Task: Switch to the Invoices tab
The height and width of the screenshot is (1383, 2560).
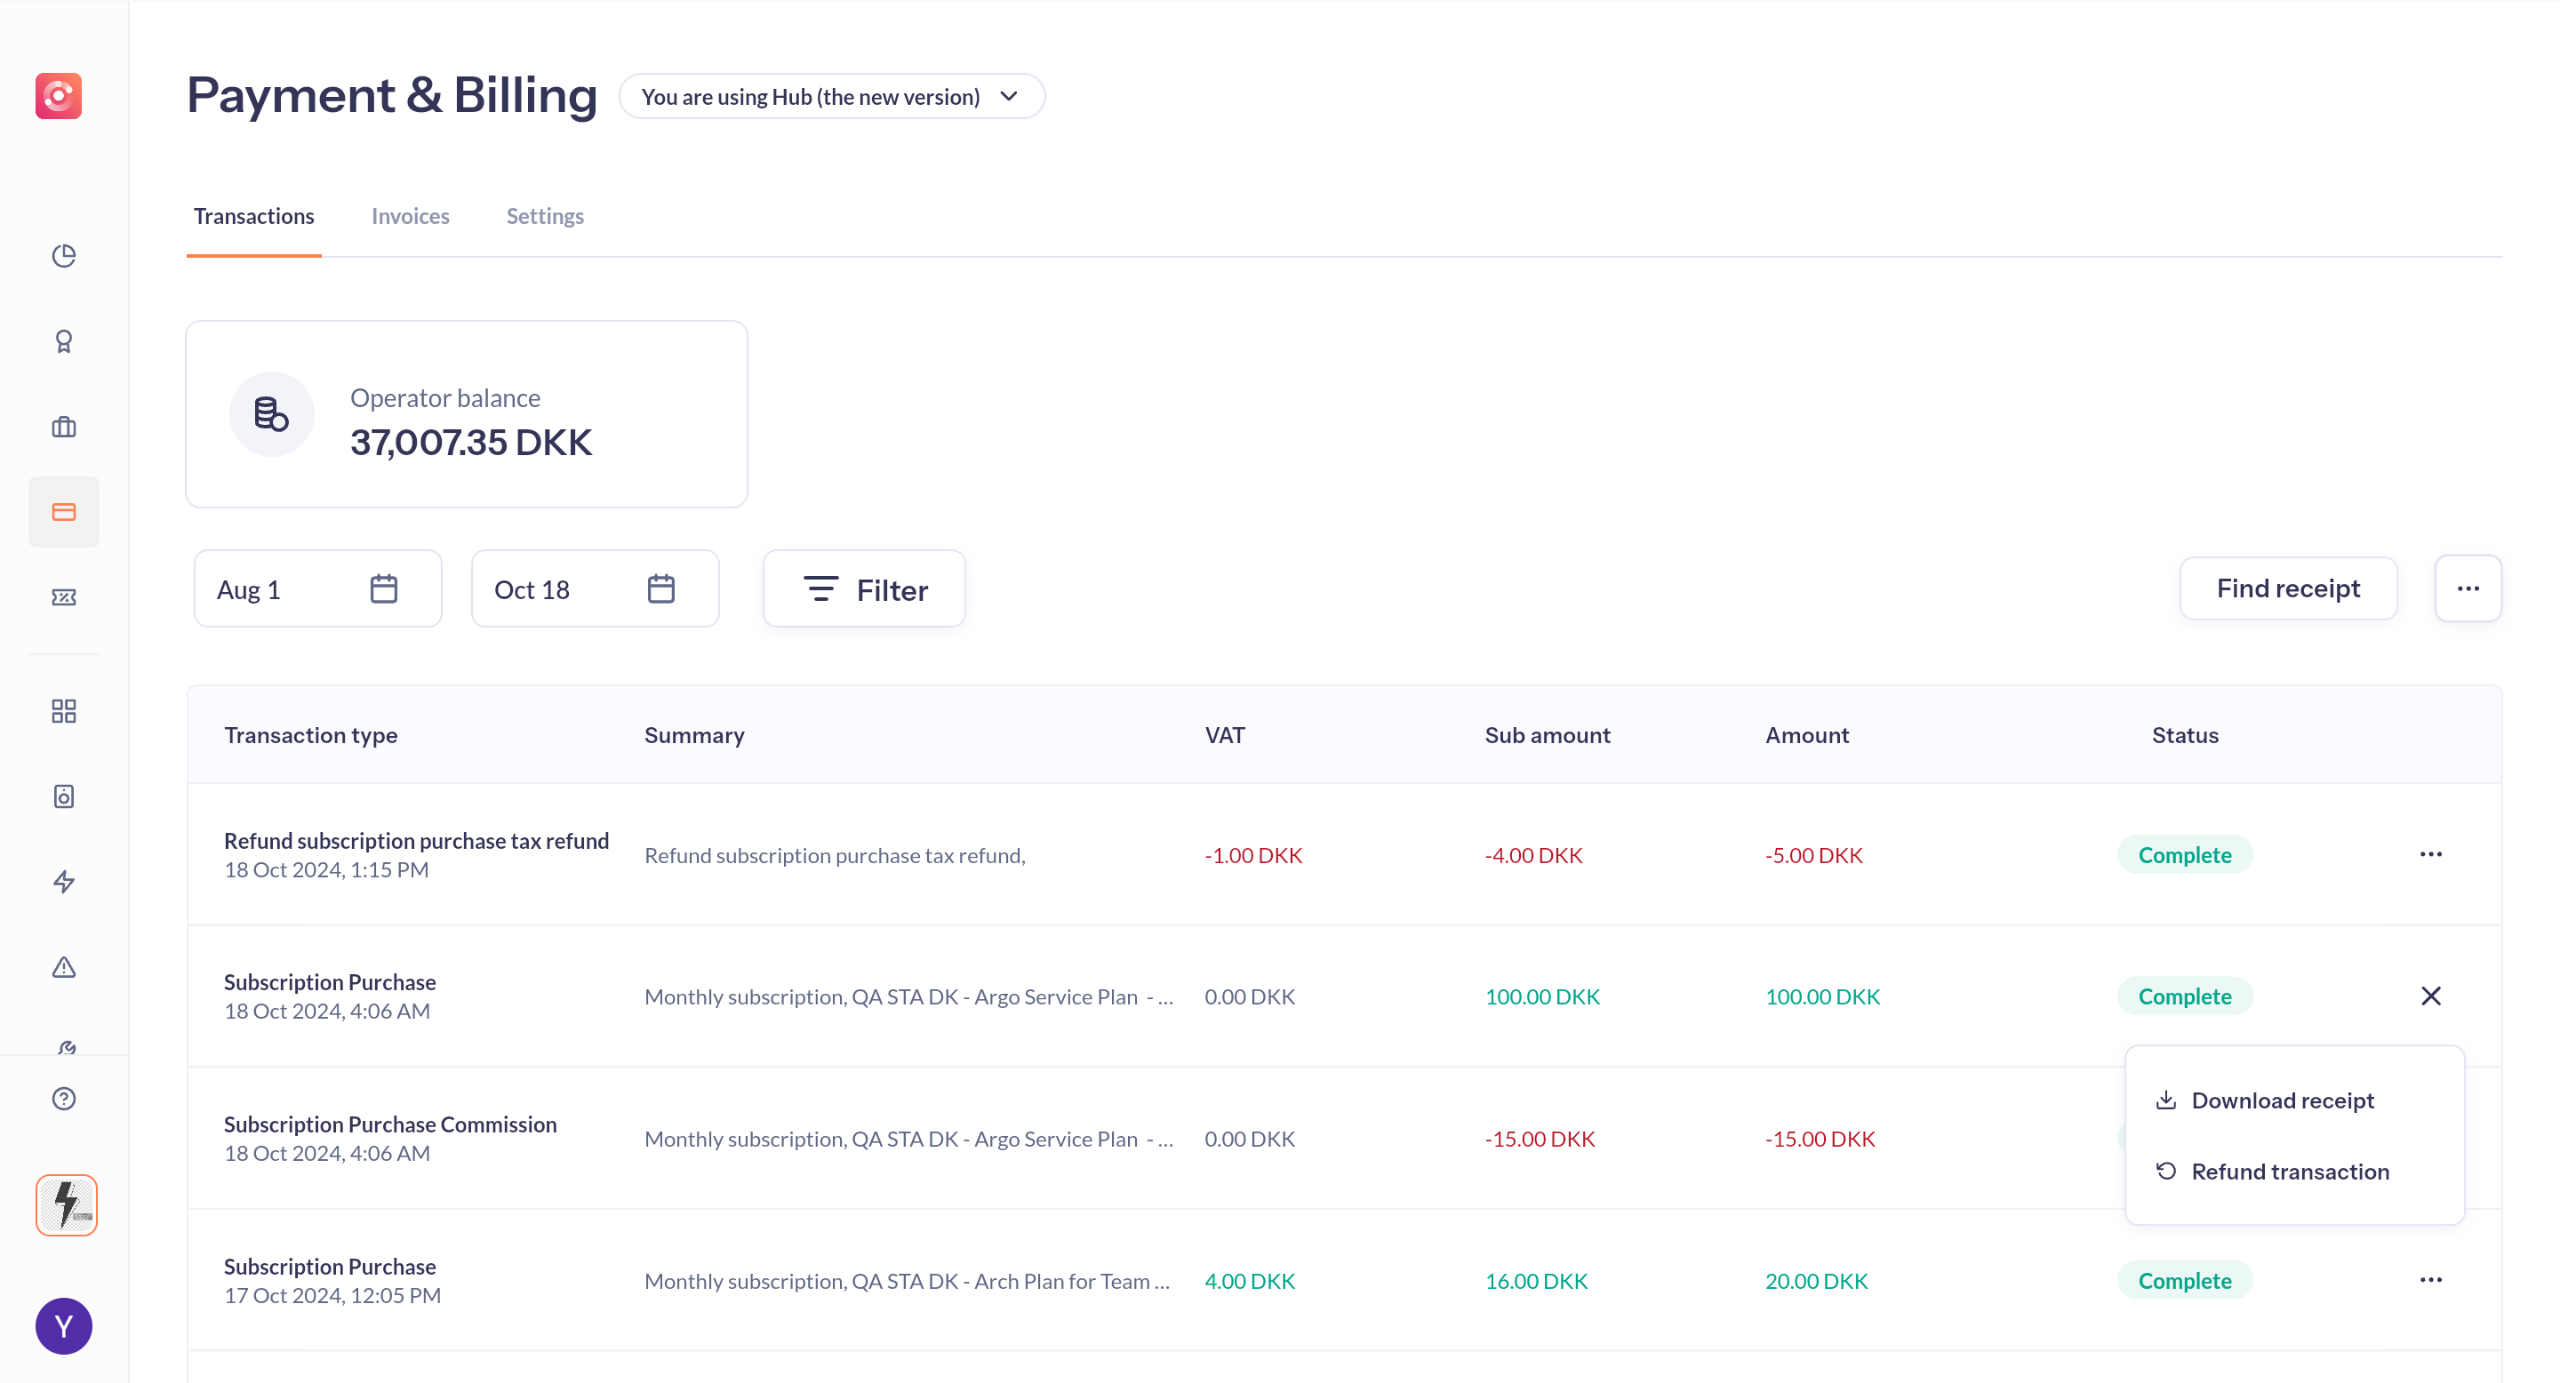Action: pyautogui.click(x=410, y=216)
